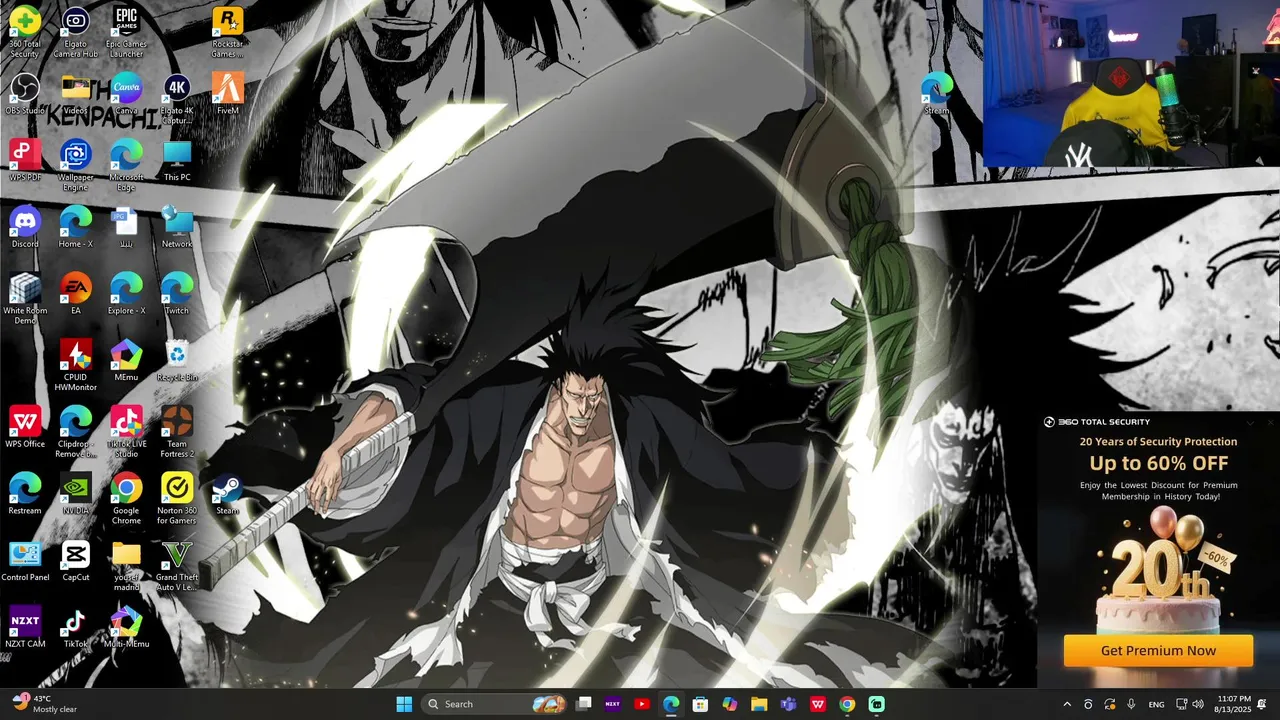Viewport: 1280px width, 720px height.
Task: Select the Explore - X Edge shortcut
Action: click(126, 294)
